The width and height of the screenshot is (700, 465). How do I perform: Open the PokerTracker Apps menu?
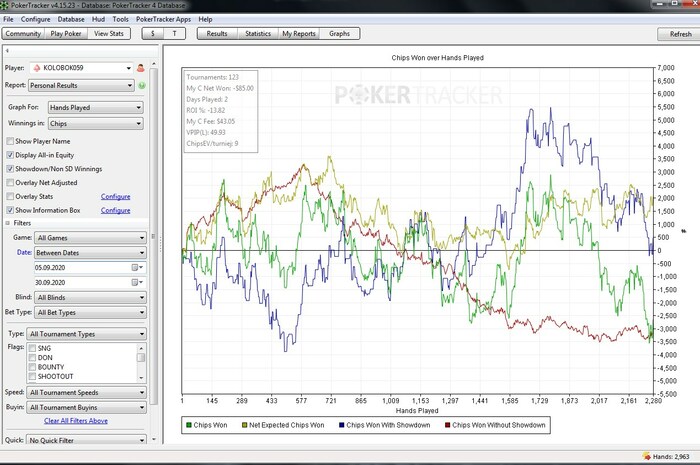[162, 19]
